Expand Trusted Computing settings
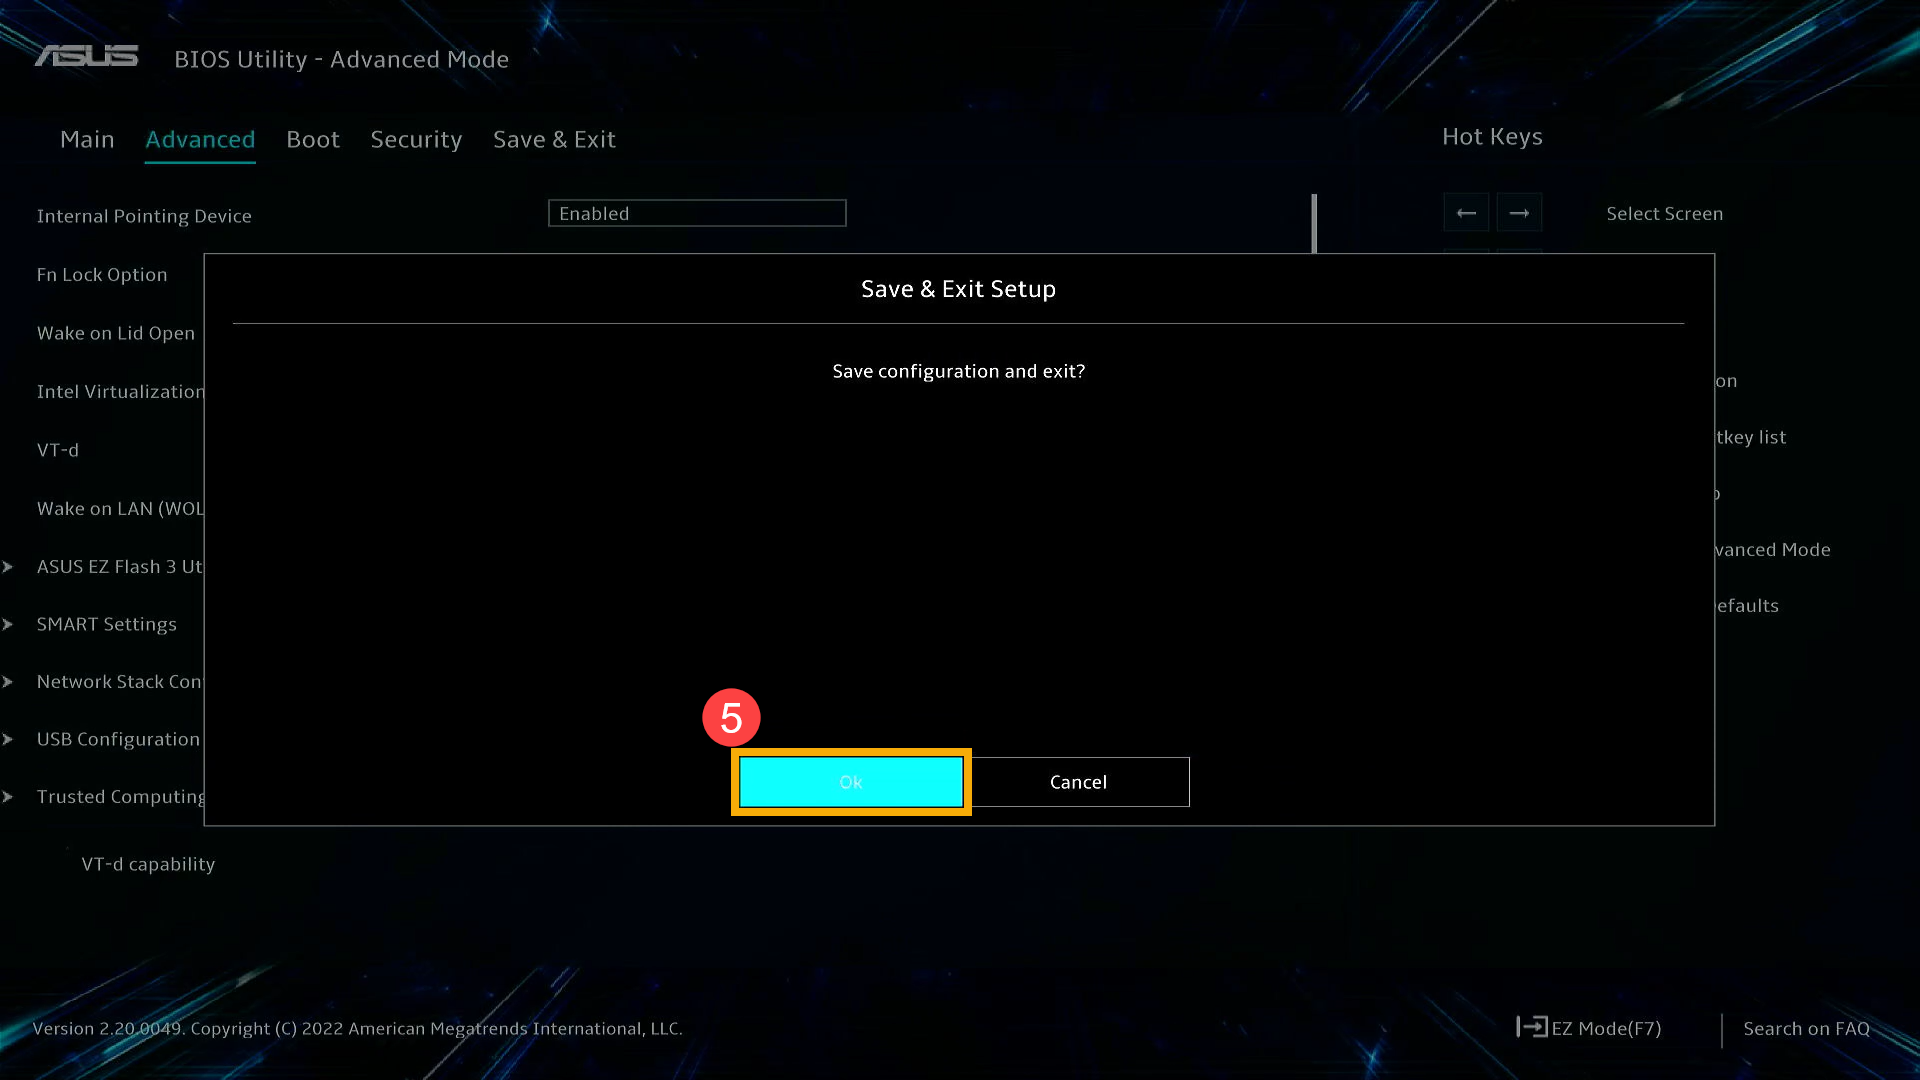 click(121, 795)
